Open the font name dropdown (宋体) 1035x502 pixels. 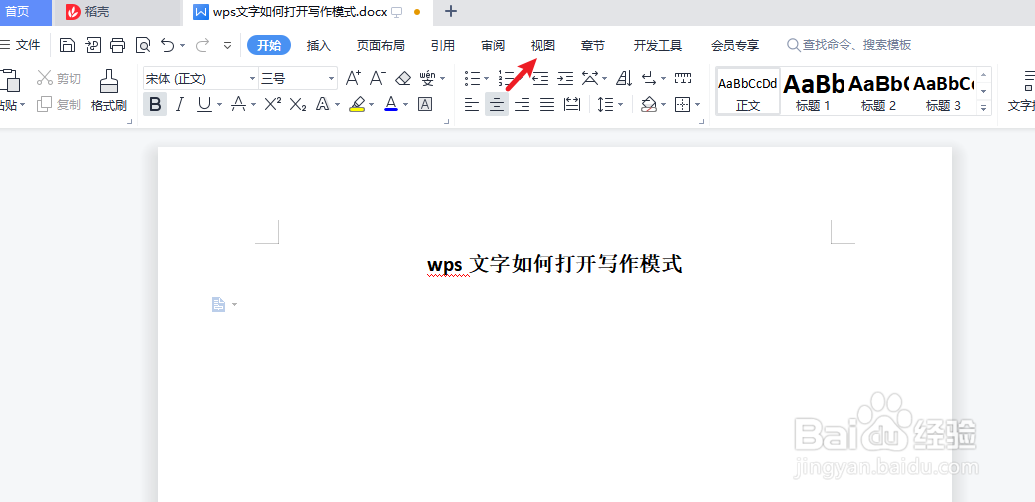tap(252, 78)
